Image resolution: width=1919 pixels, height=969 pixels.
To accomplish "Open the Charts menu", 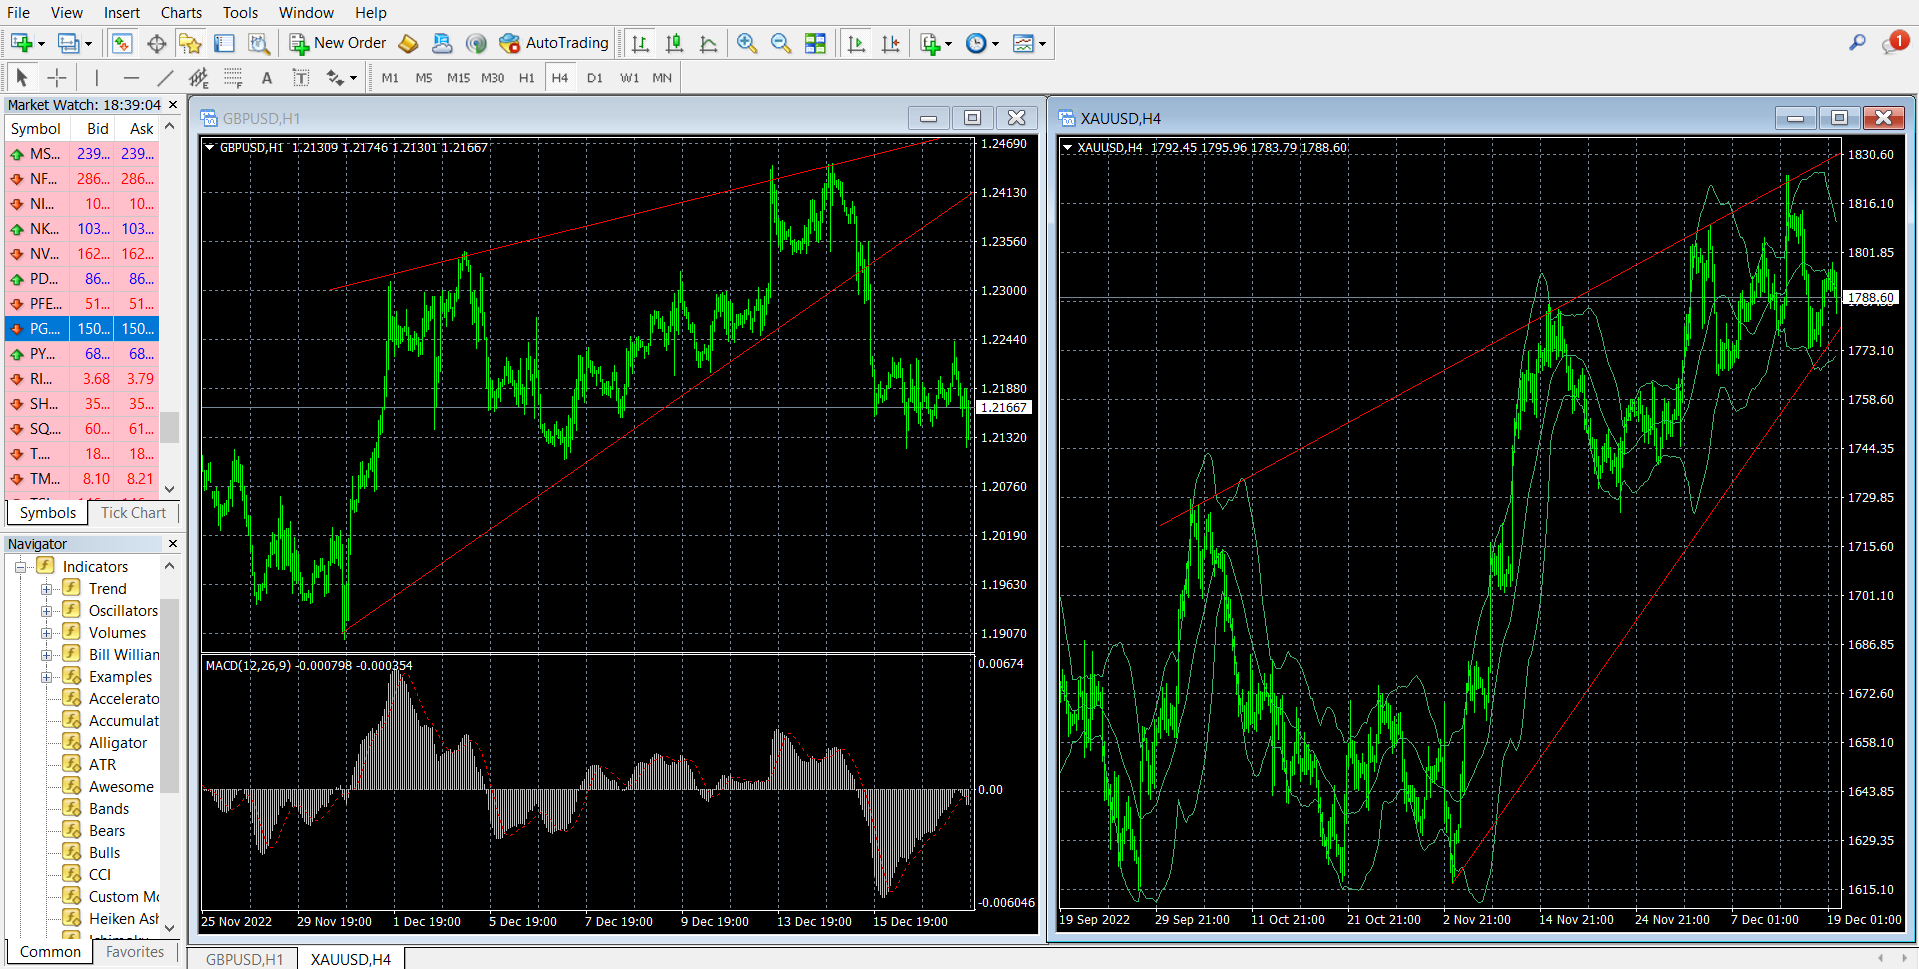I will [181, 13].
